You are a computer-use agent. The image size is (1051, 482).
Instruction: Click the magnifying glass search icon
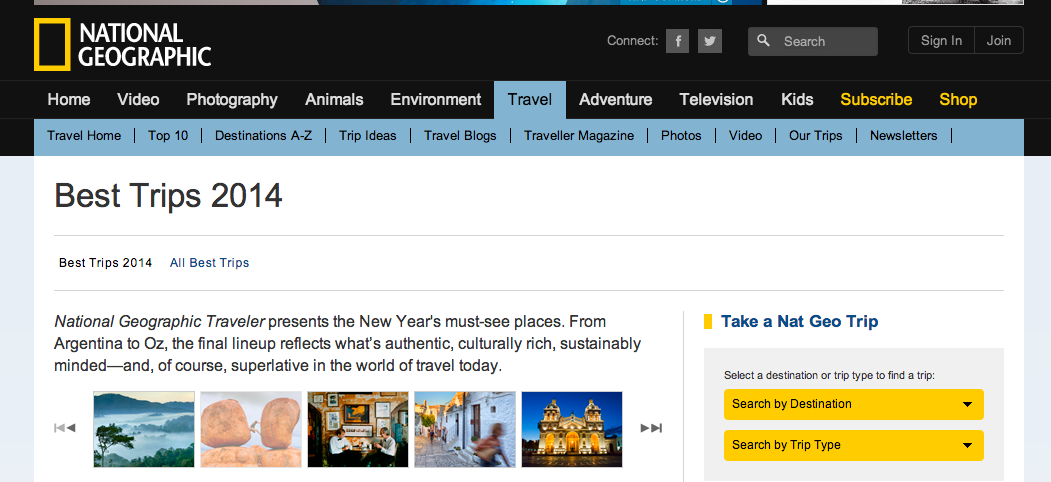click(763, 41)
